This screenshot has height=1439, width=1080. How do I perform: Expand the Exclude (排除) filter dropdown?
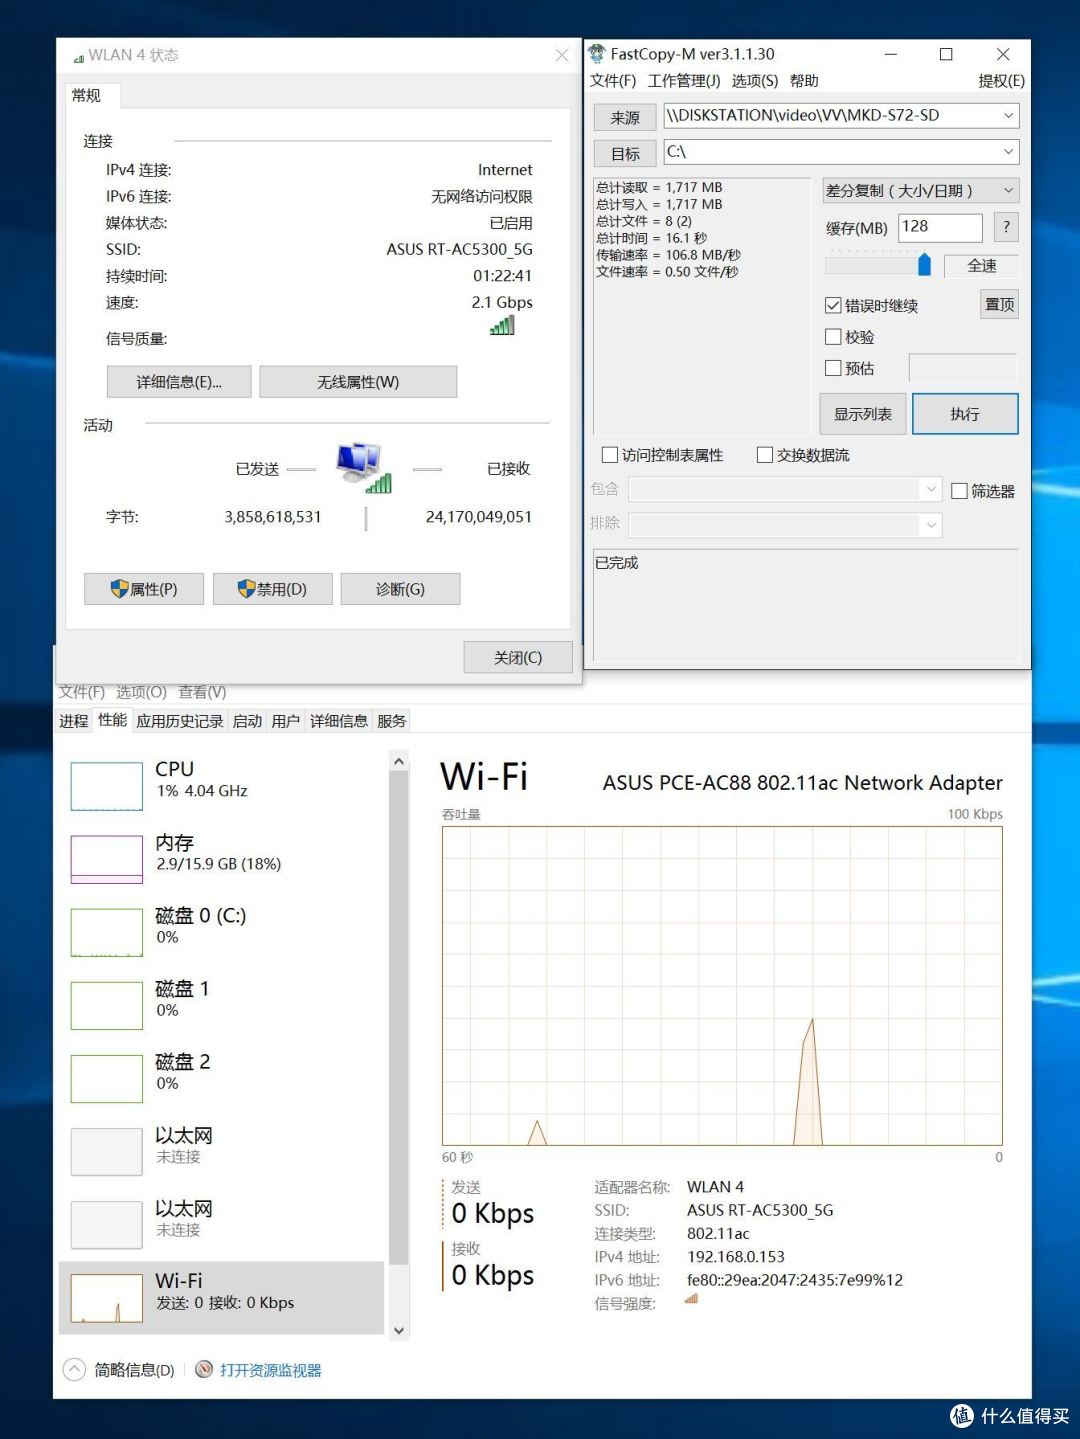coord(931,524)
